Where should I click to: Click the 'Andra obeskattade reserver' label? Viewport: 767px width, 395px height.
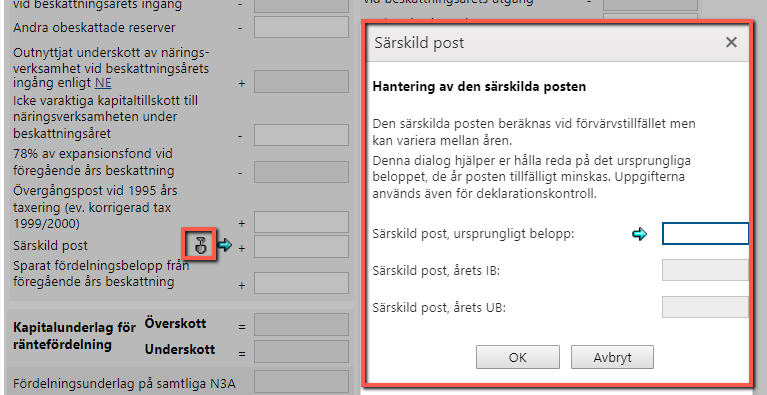[94, 28]
